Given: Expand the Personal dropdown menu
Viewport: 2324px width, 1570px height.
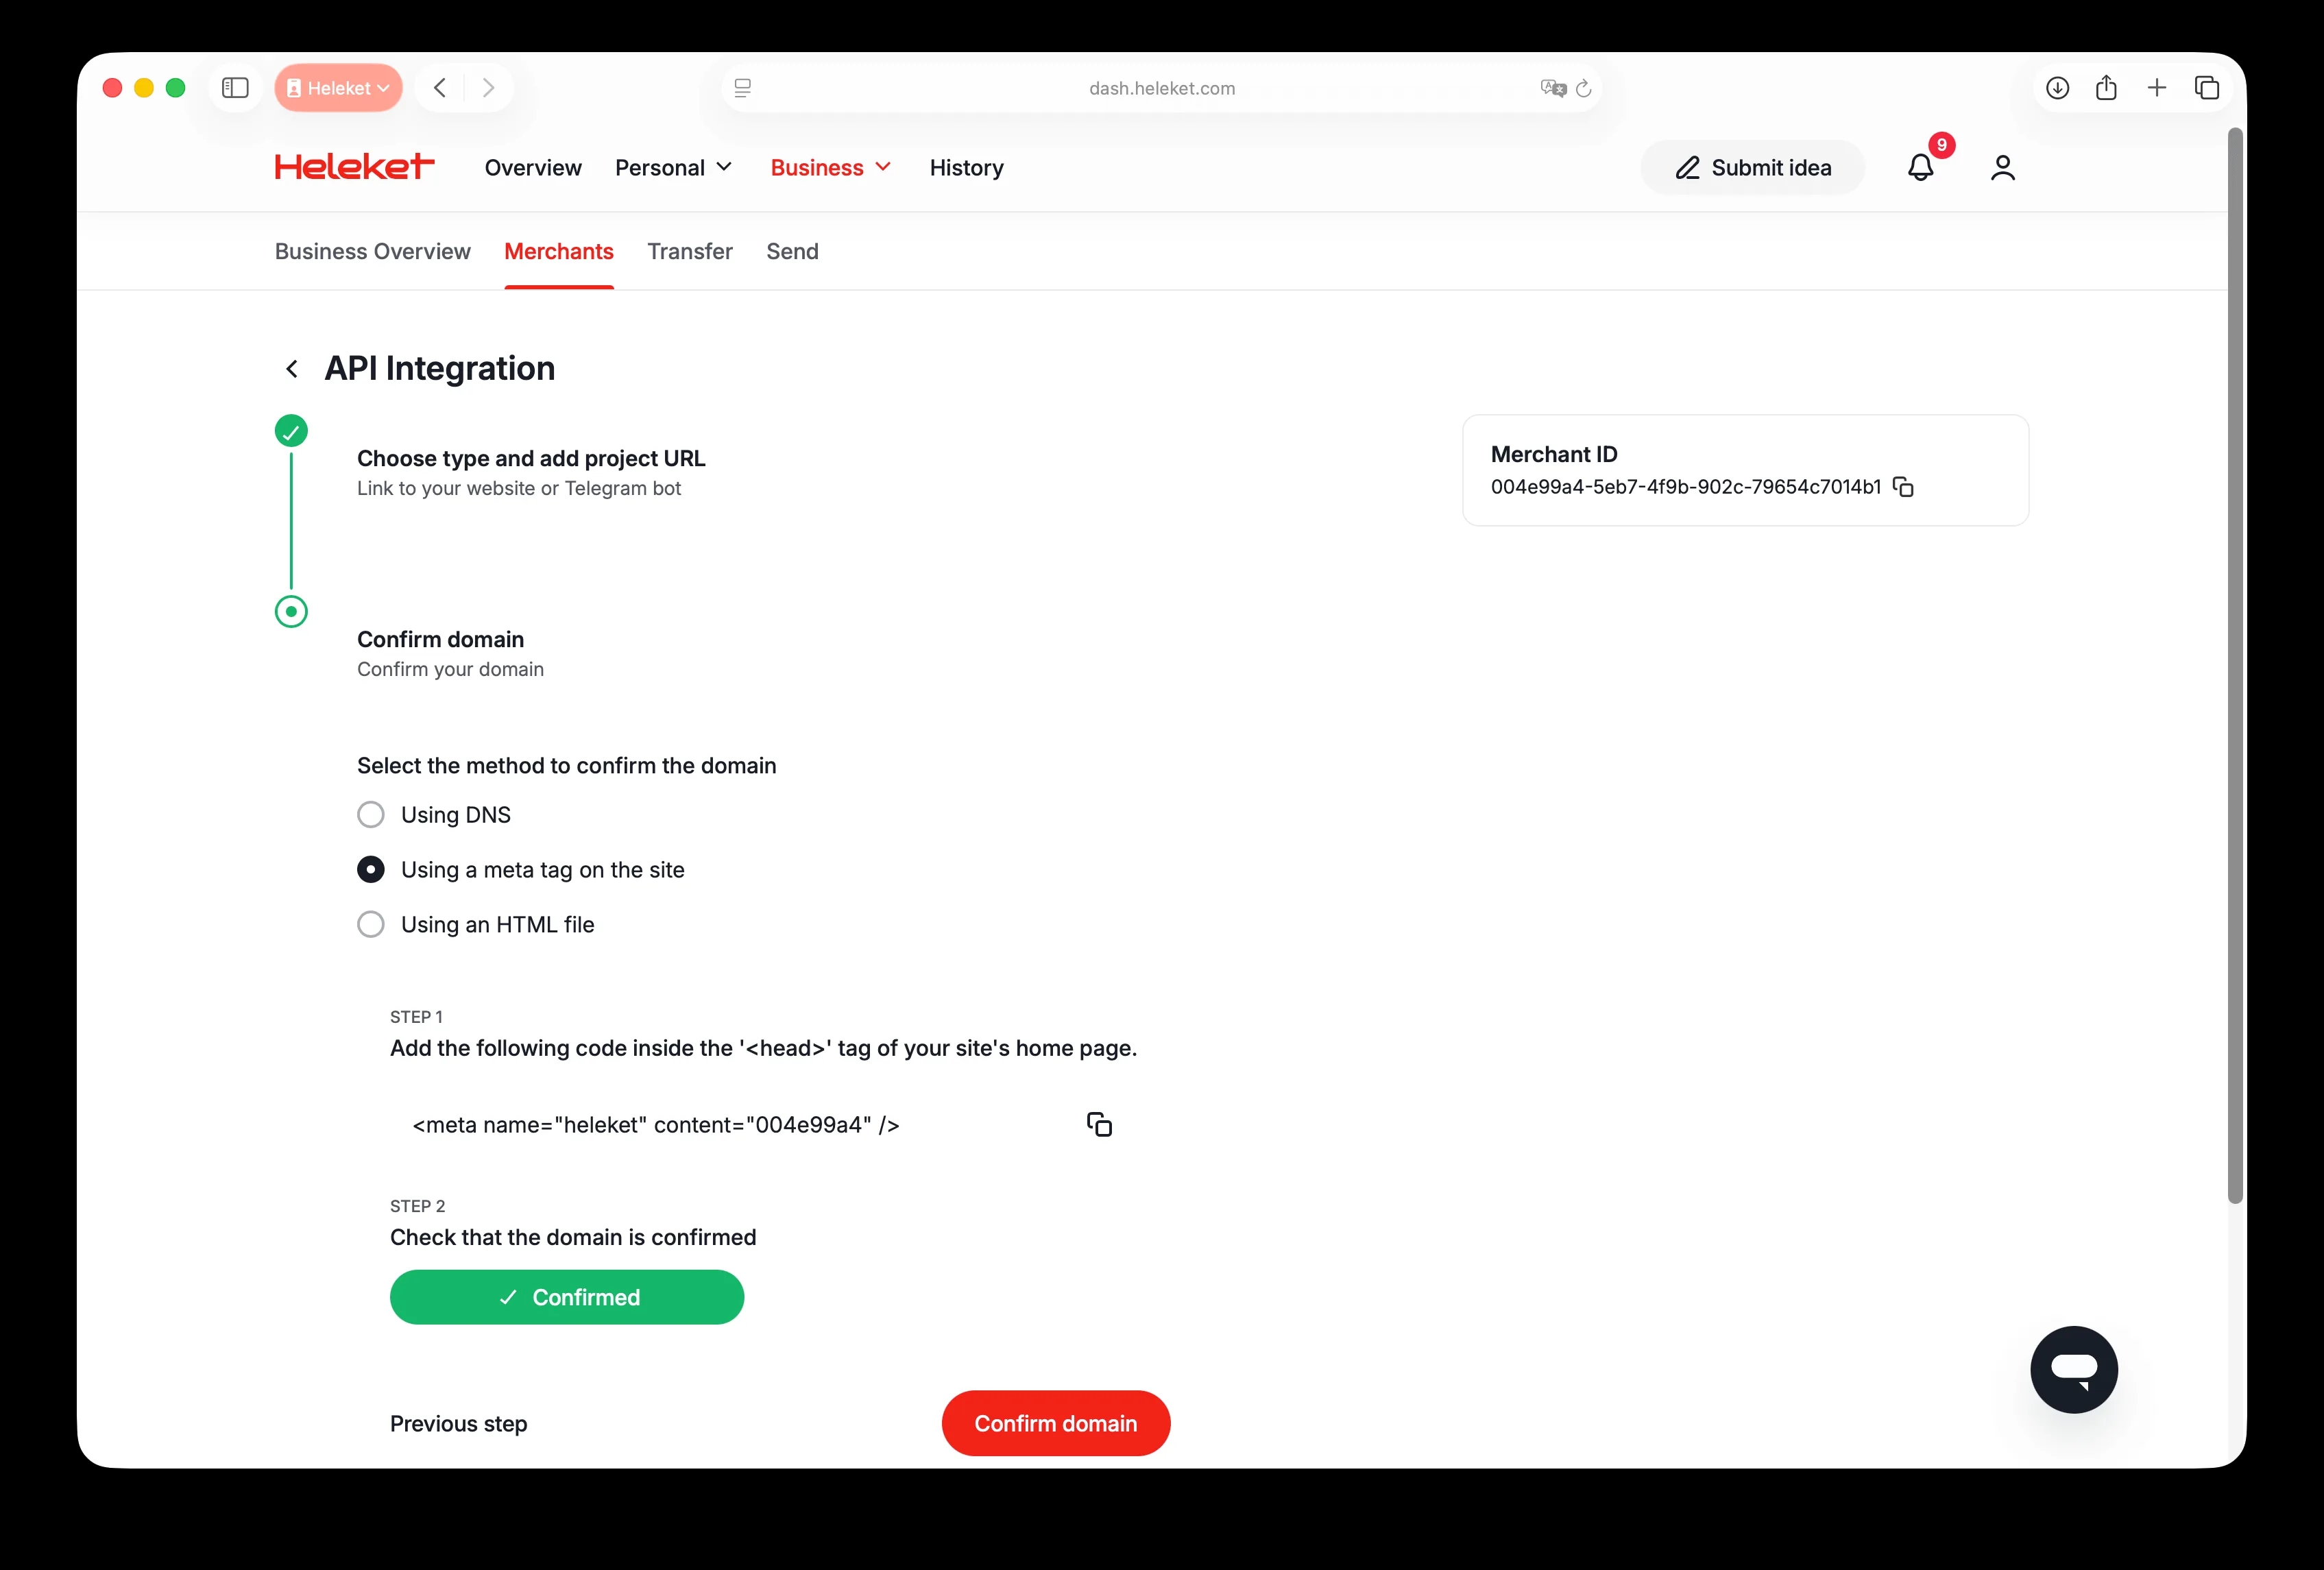Looking at the screenshot, I should click(673, 167).
